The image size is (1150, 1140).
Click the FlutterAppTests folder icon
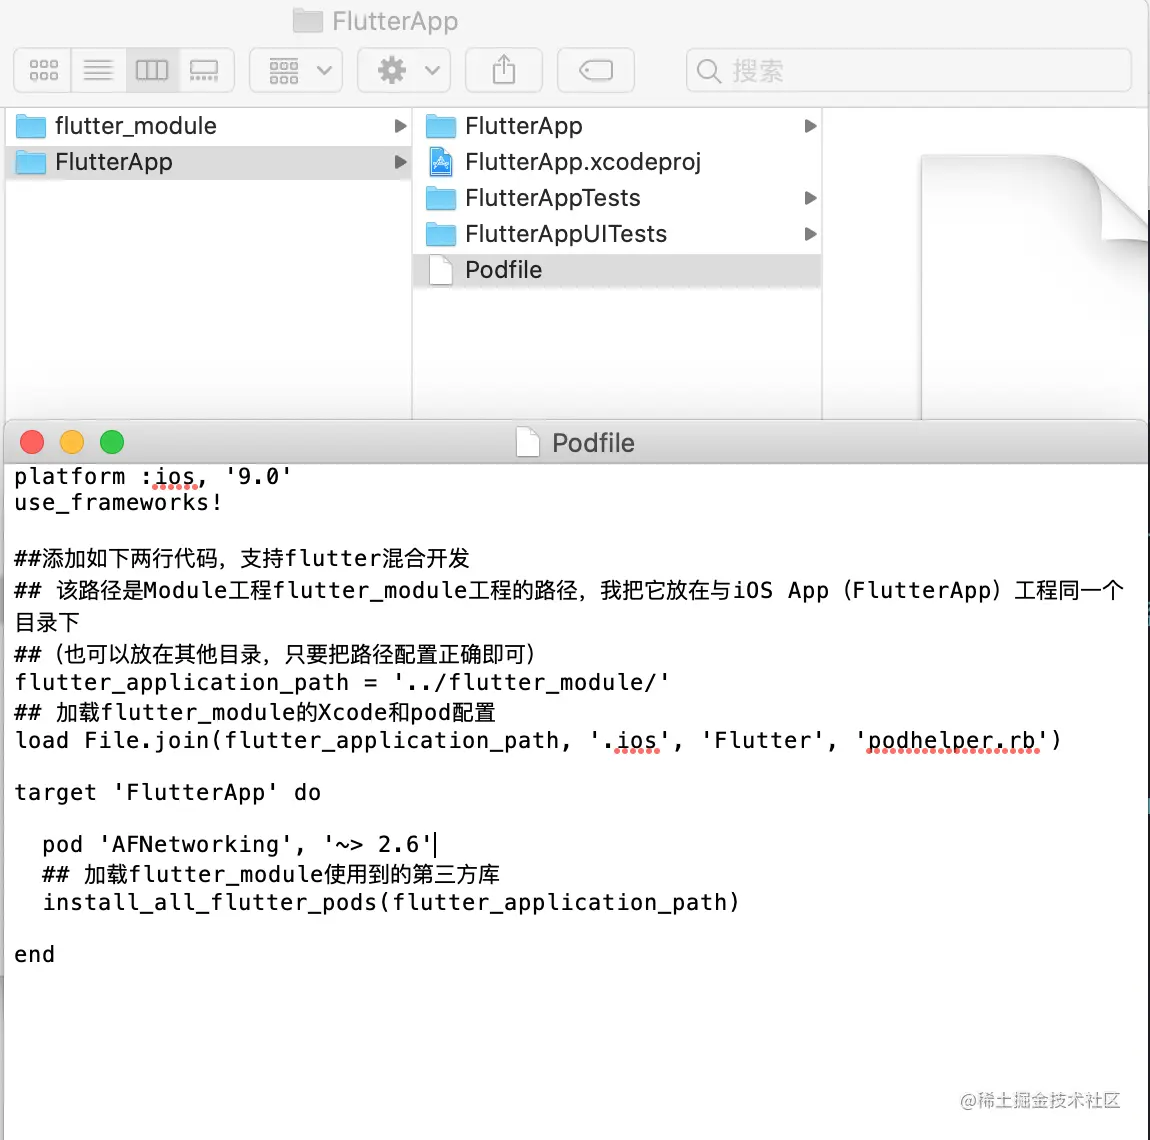441,198
